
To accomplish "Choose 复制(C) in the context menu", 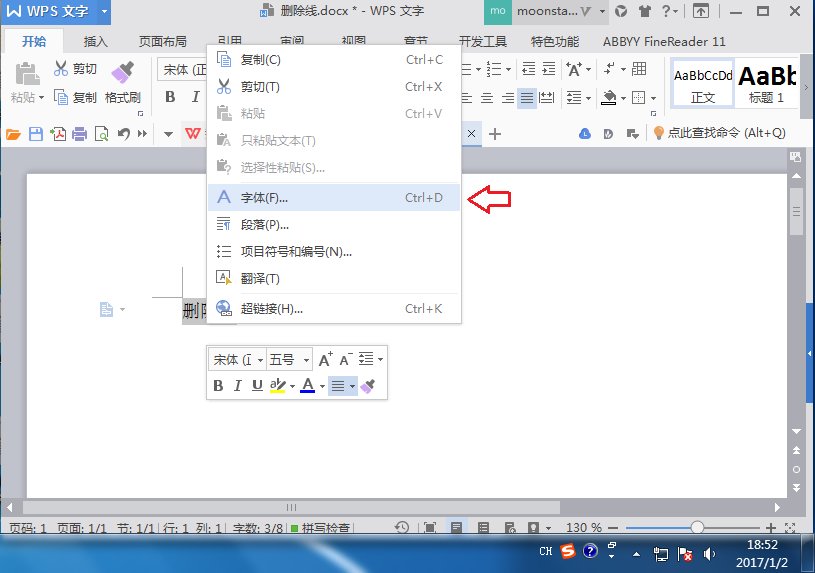I will click(334, 60).
